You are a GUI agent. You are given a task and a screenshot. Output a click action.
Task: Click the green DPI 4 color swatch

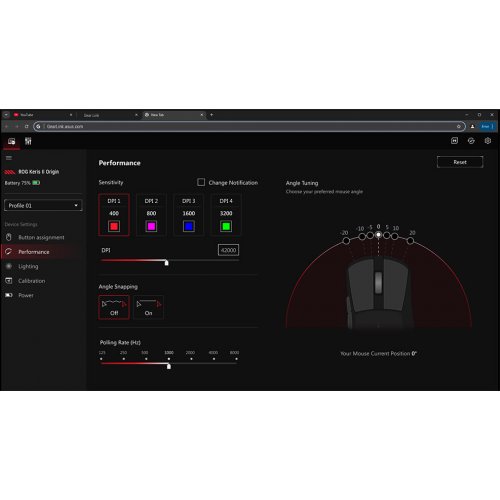226,227
